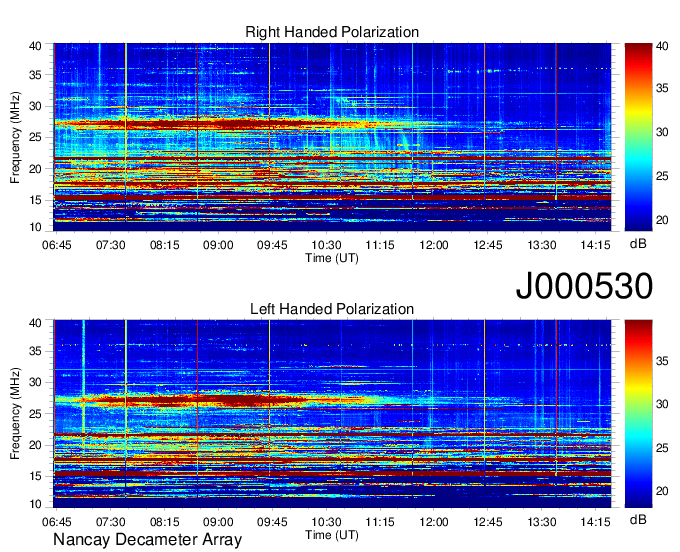
Task: Click "Time (UT)" label under the Left Handed plot
Action: (x=332, y=535)
